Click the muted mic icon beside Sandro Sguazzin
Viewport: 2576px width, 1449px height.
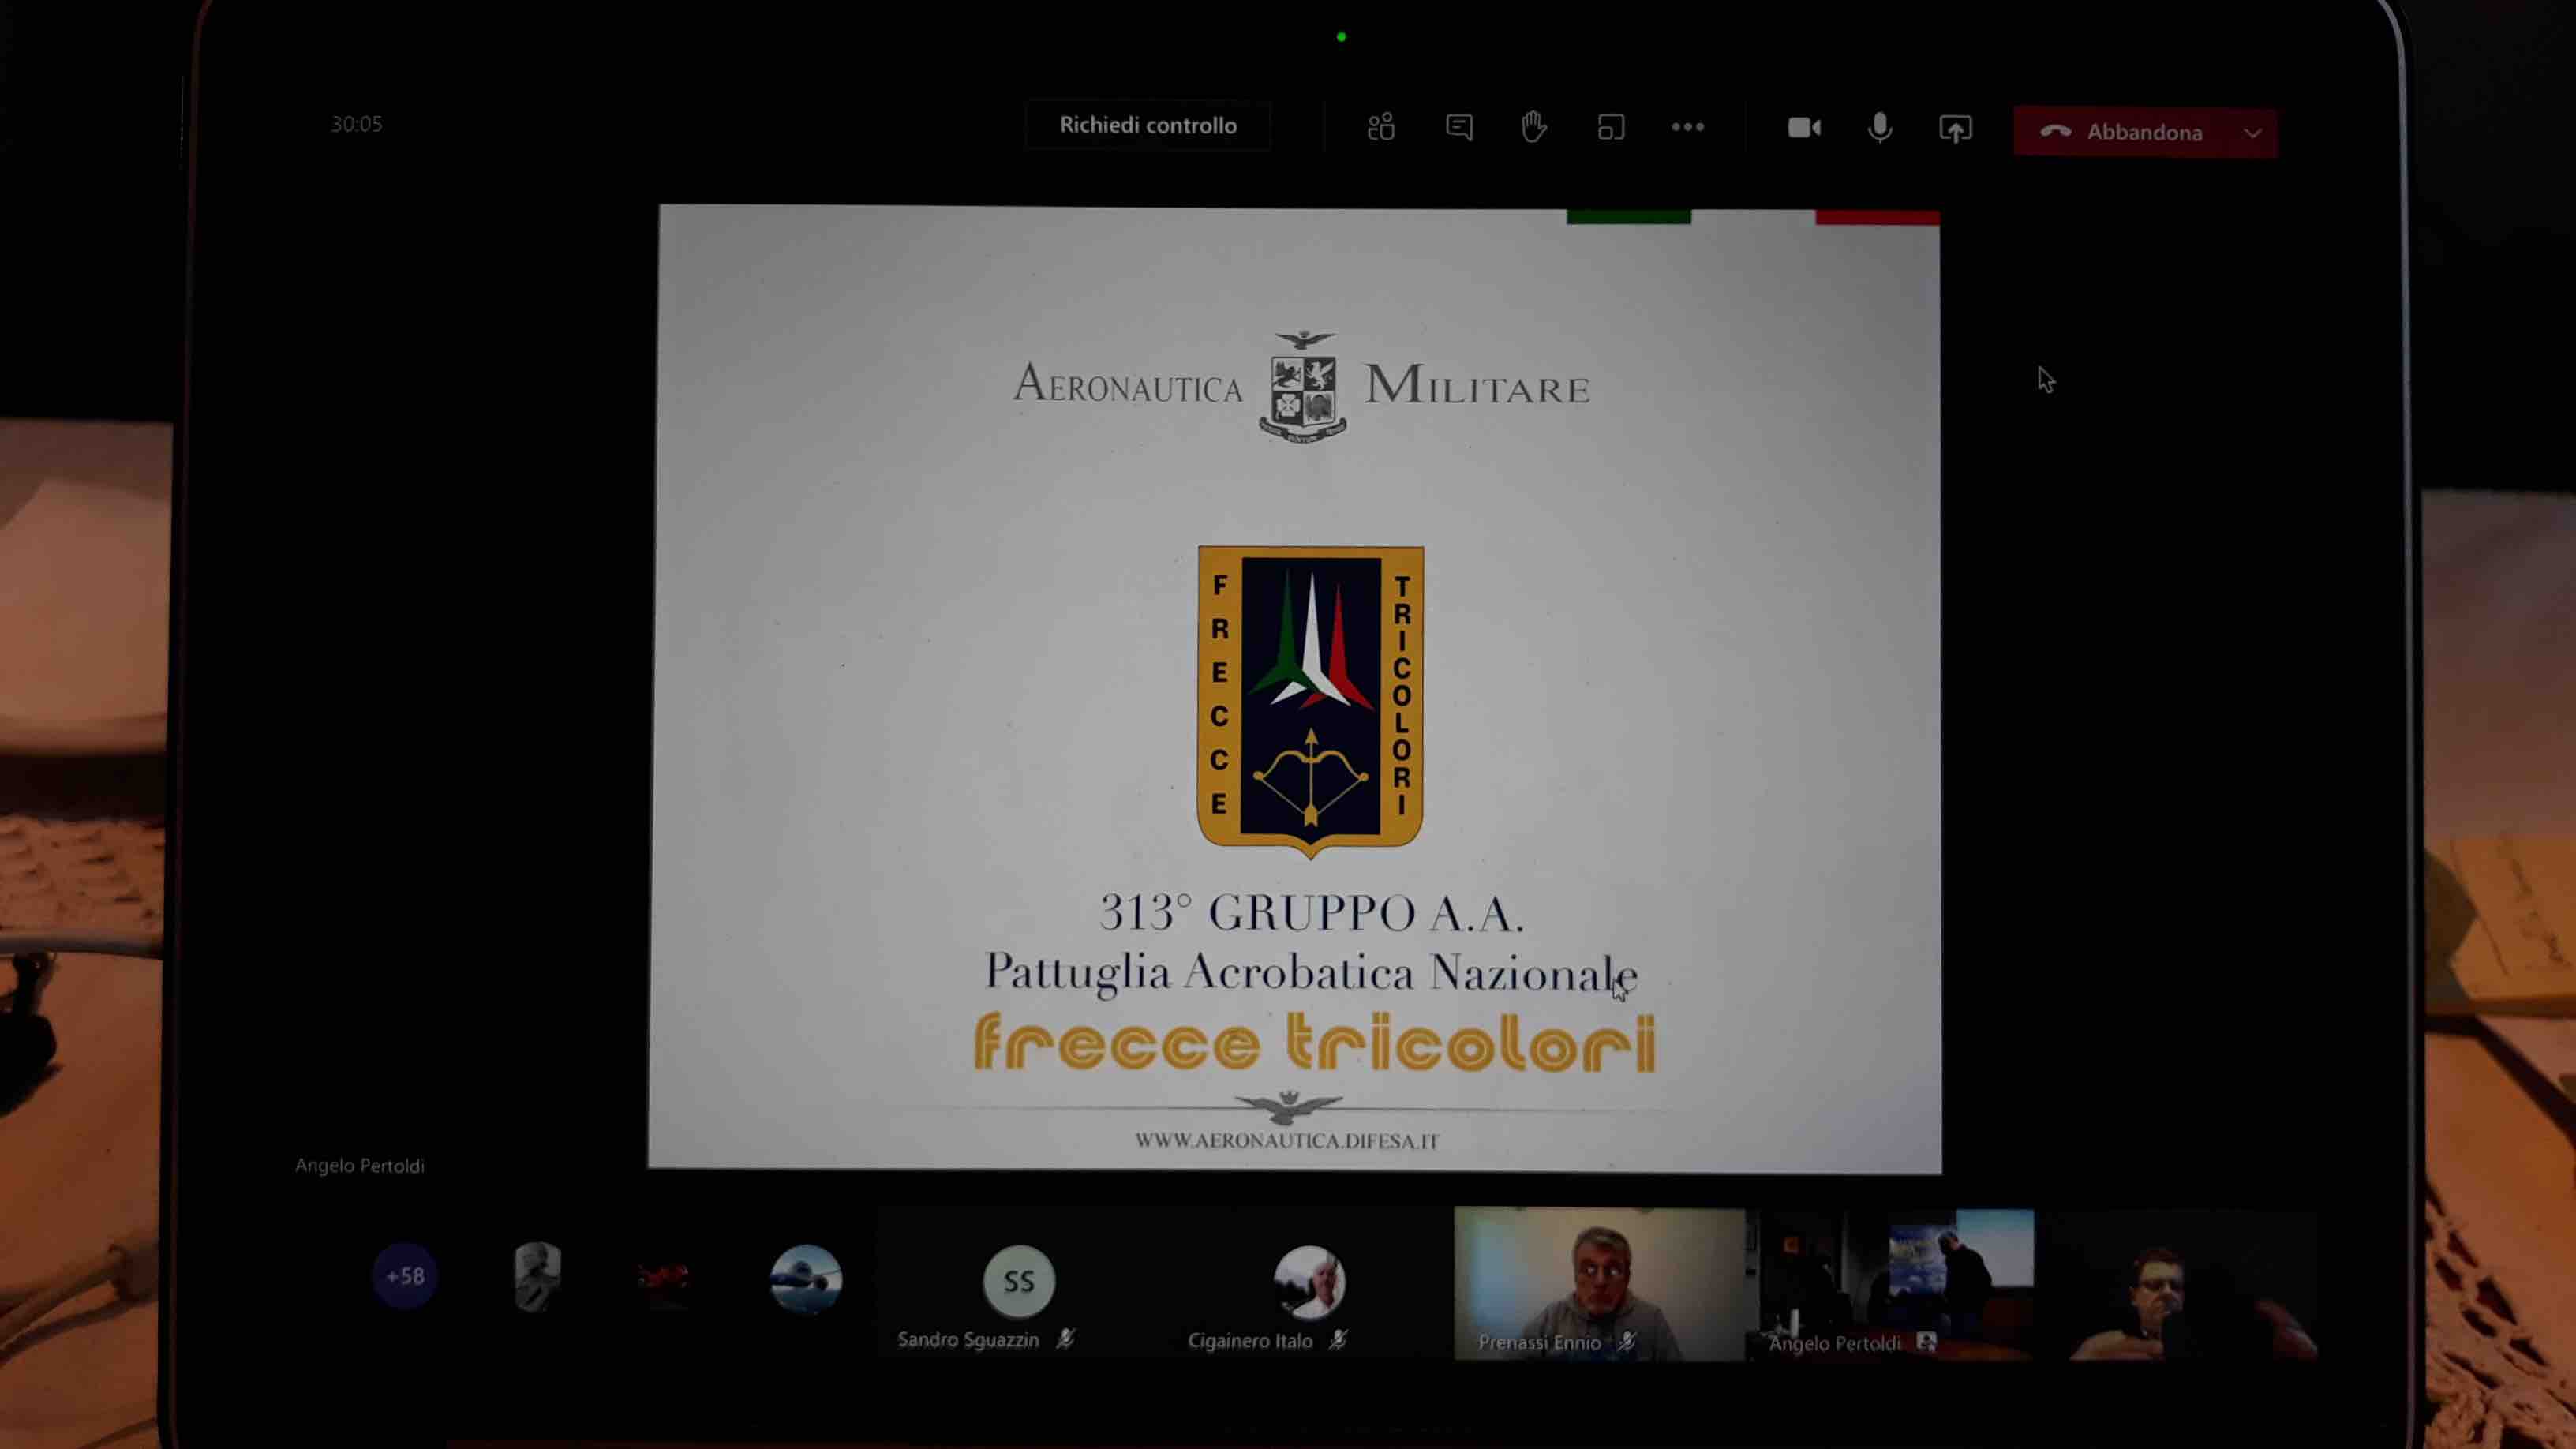tap(1066, 1339)
